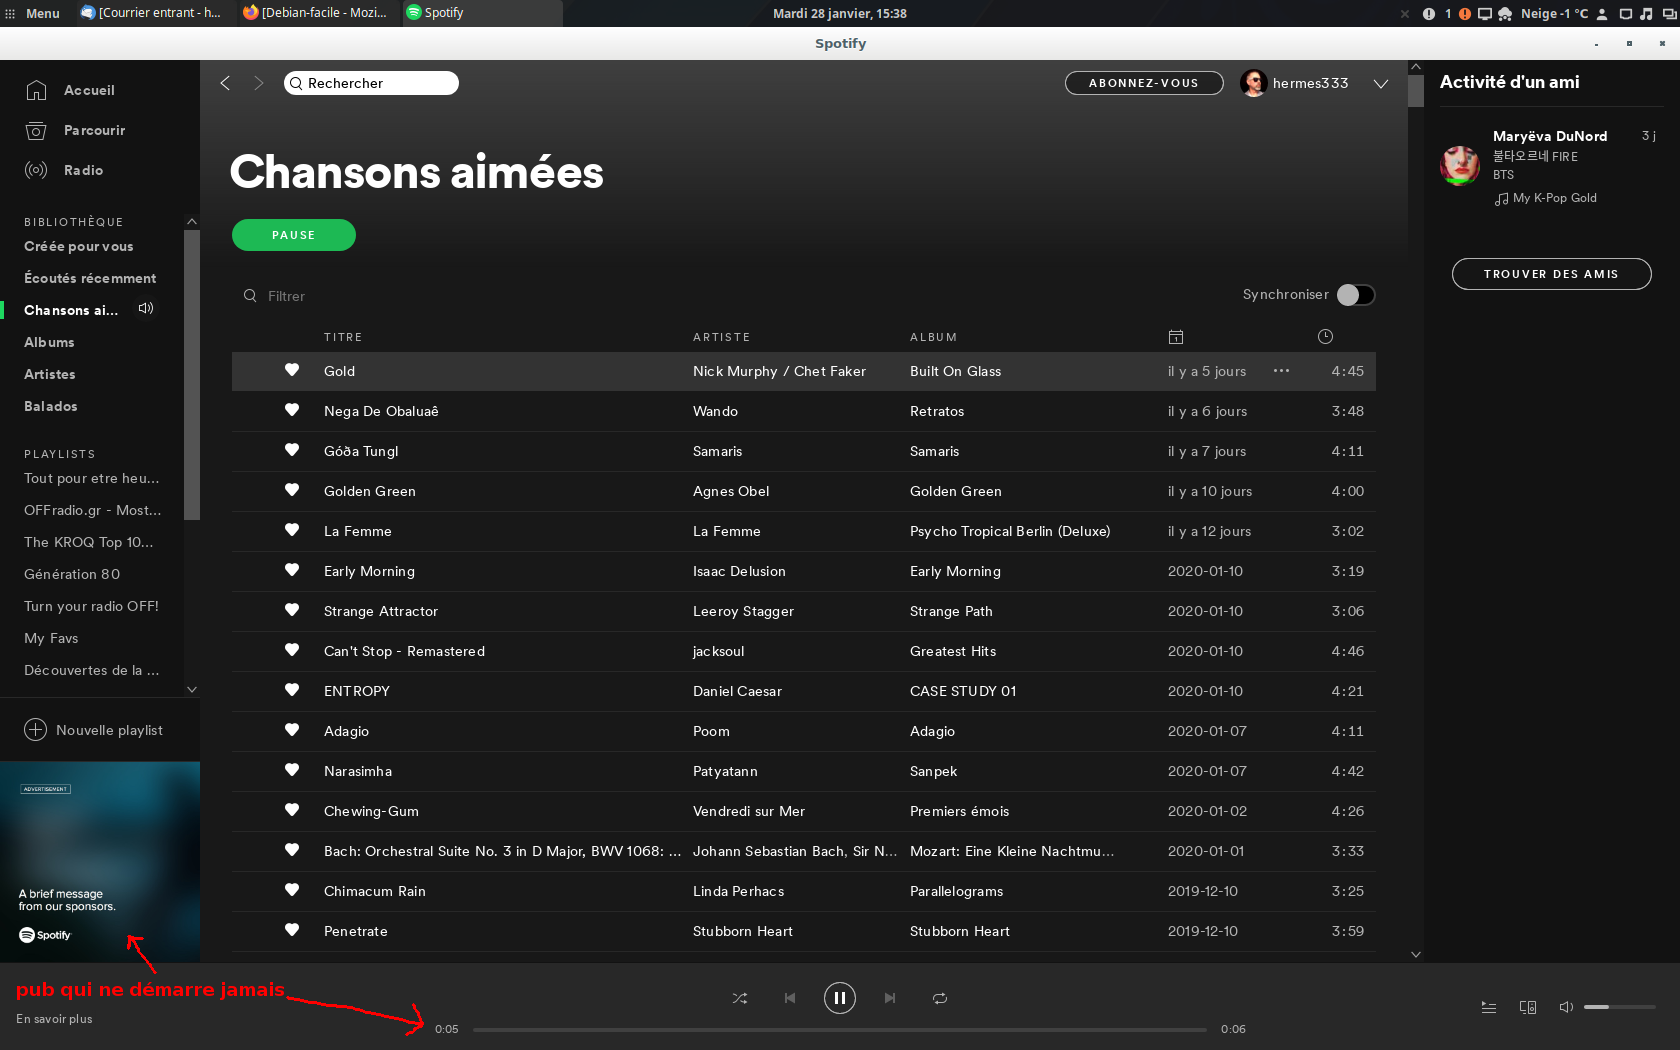
Task: Sort by TITRE column header
Action: [343, 337]
